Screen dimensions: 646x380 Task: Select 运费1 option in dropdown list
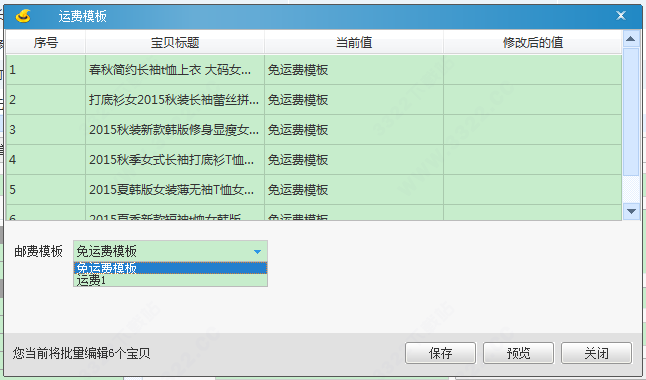tap(171, 280)
